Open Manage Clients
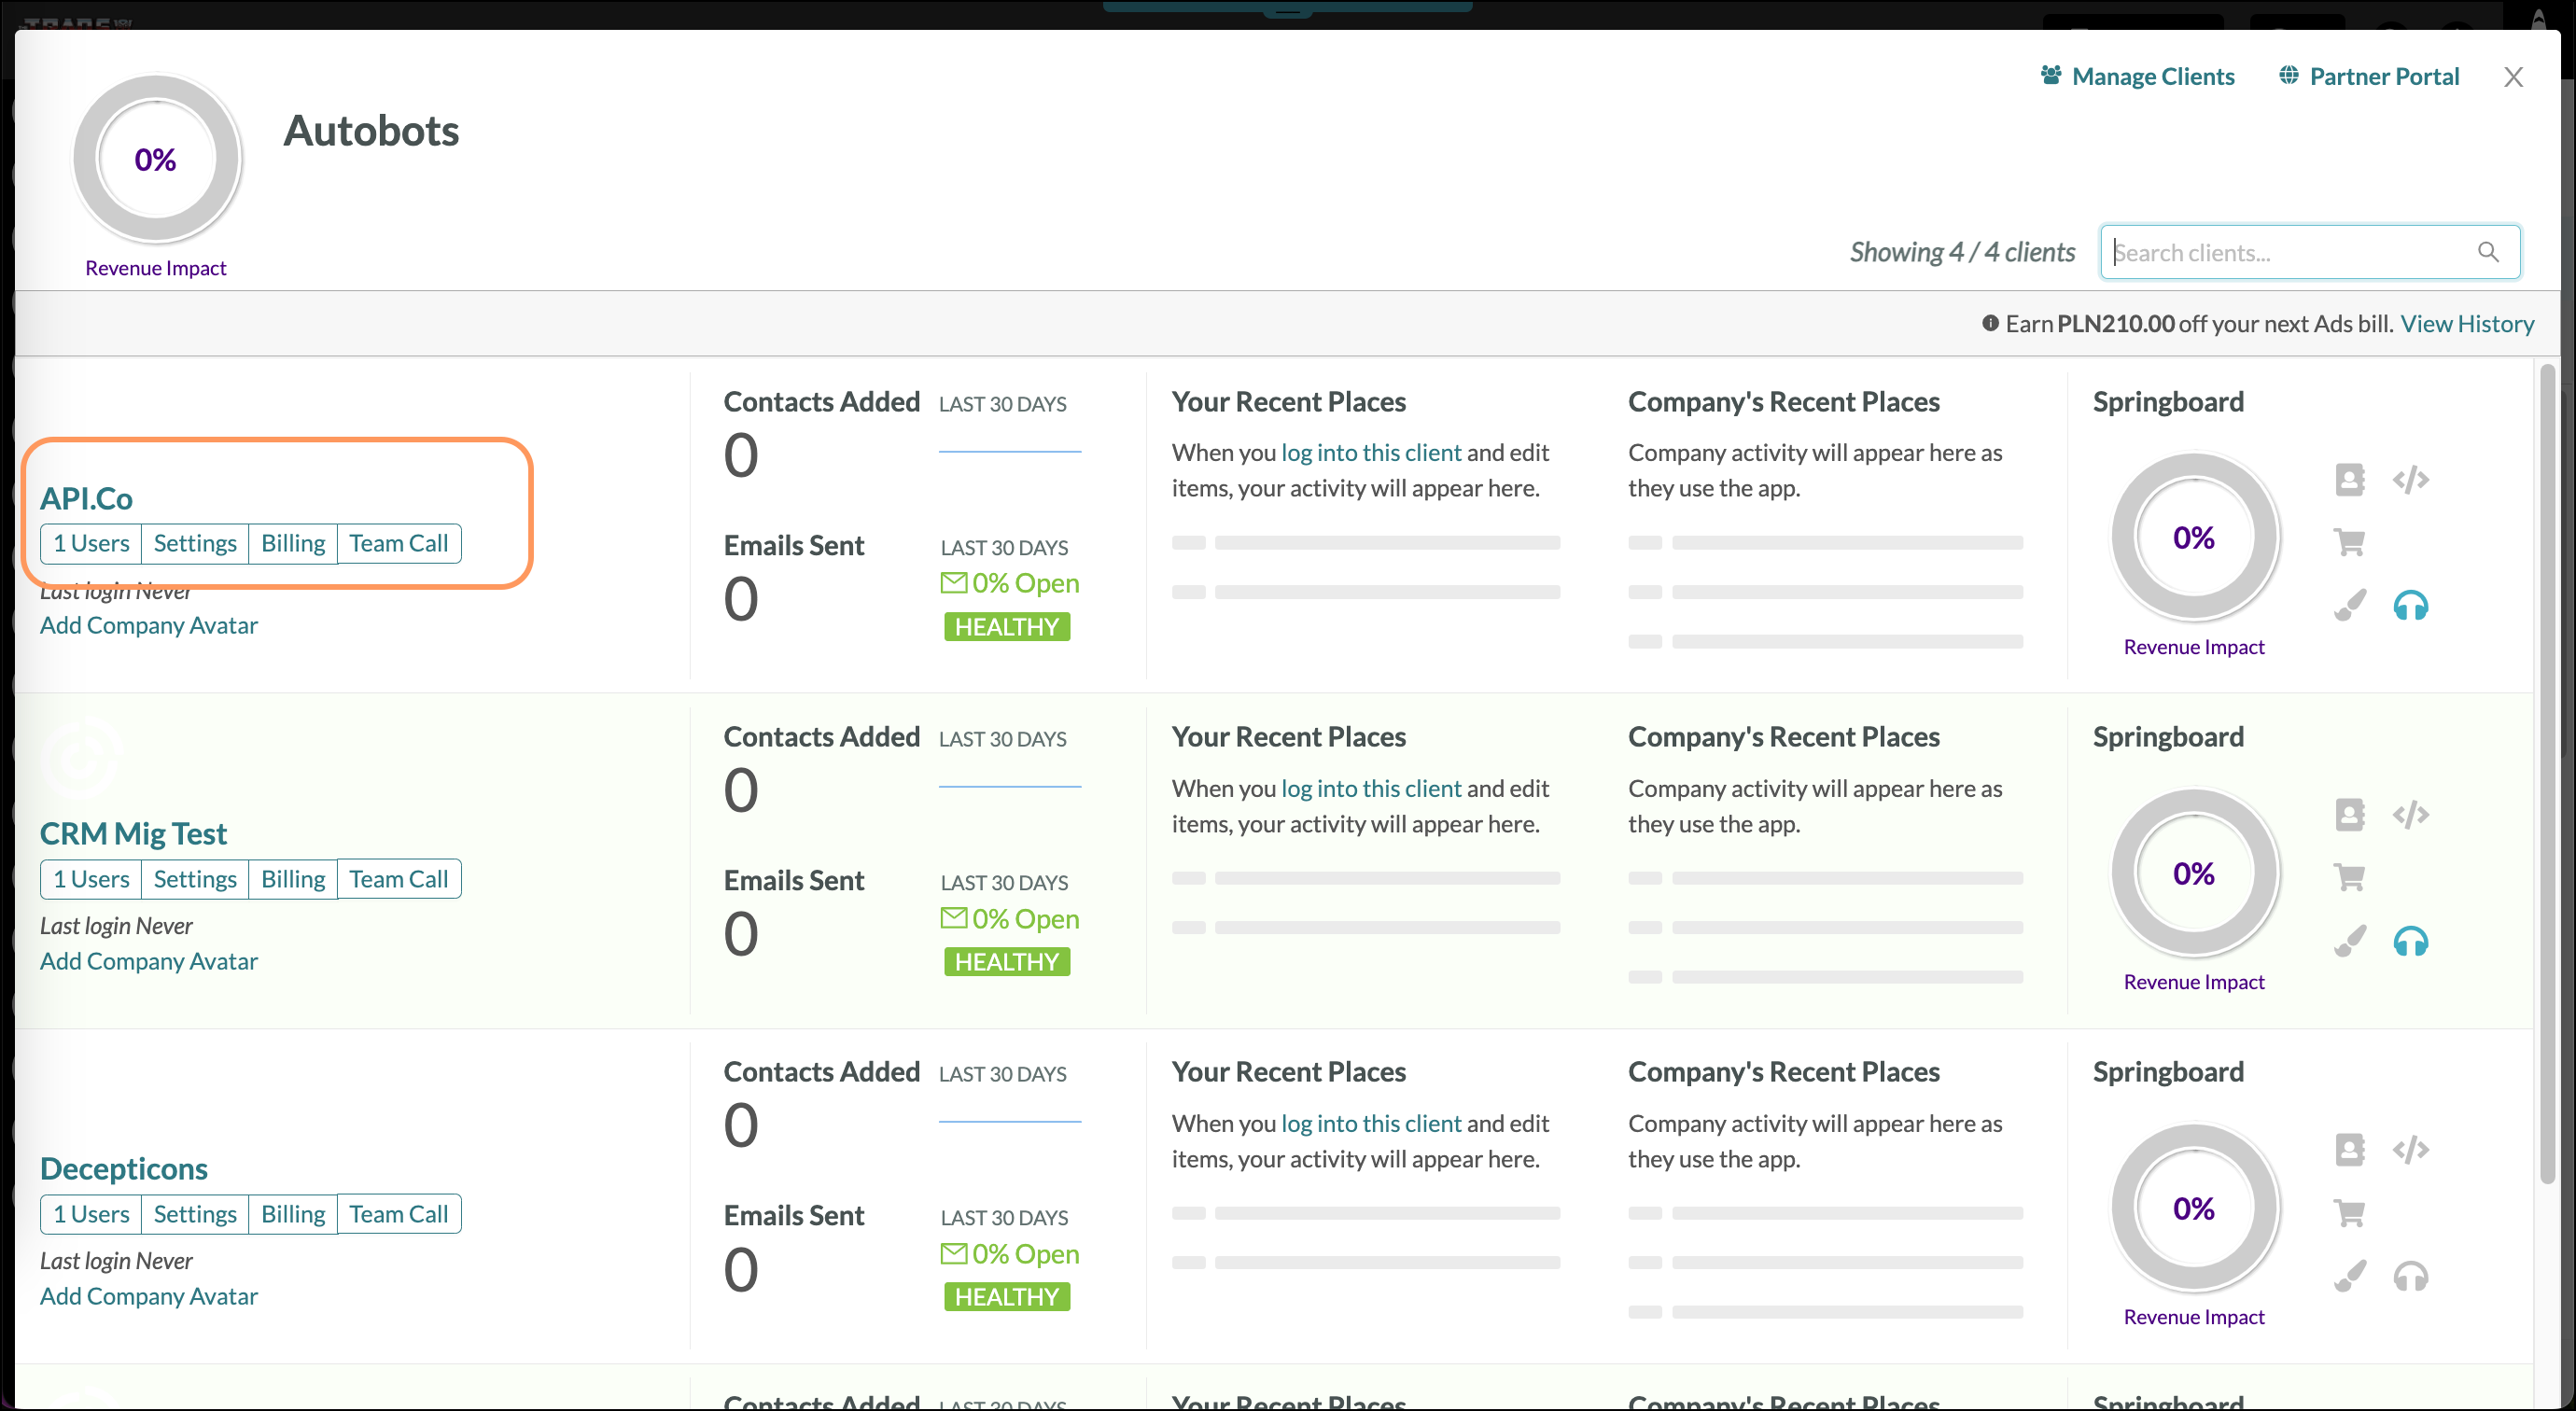 2153,76
